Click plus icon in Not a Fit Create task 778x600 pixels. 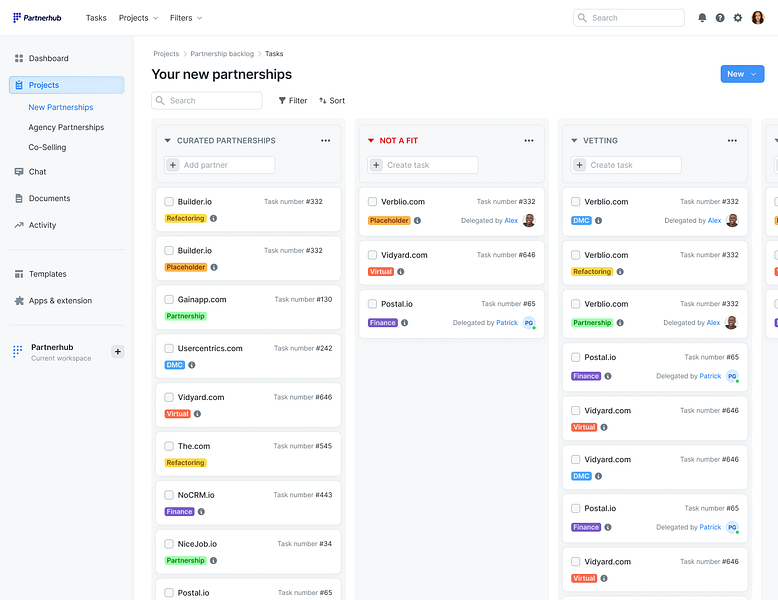tap(376, 165)
